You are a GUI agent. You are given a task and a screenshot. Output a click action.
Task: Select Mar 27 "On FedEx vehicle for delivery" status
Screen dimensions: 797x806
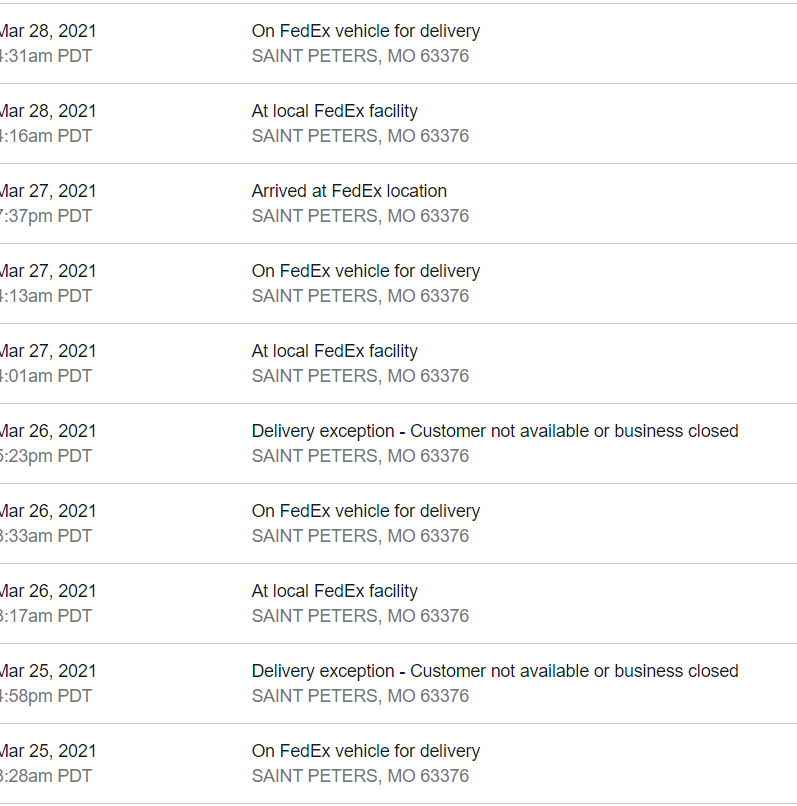[x=365, y=271]
